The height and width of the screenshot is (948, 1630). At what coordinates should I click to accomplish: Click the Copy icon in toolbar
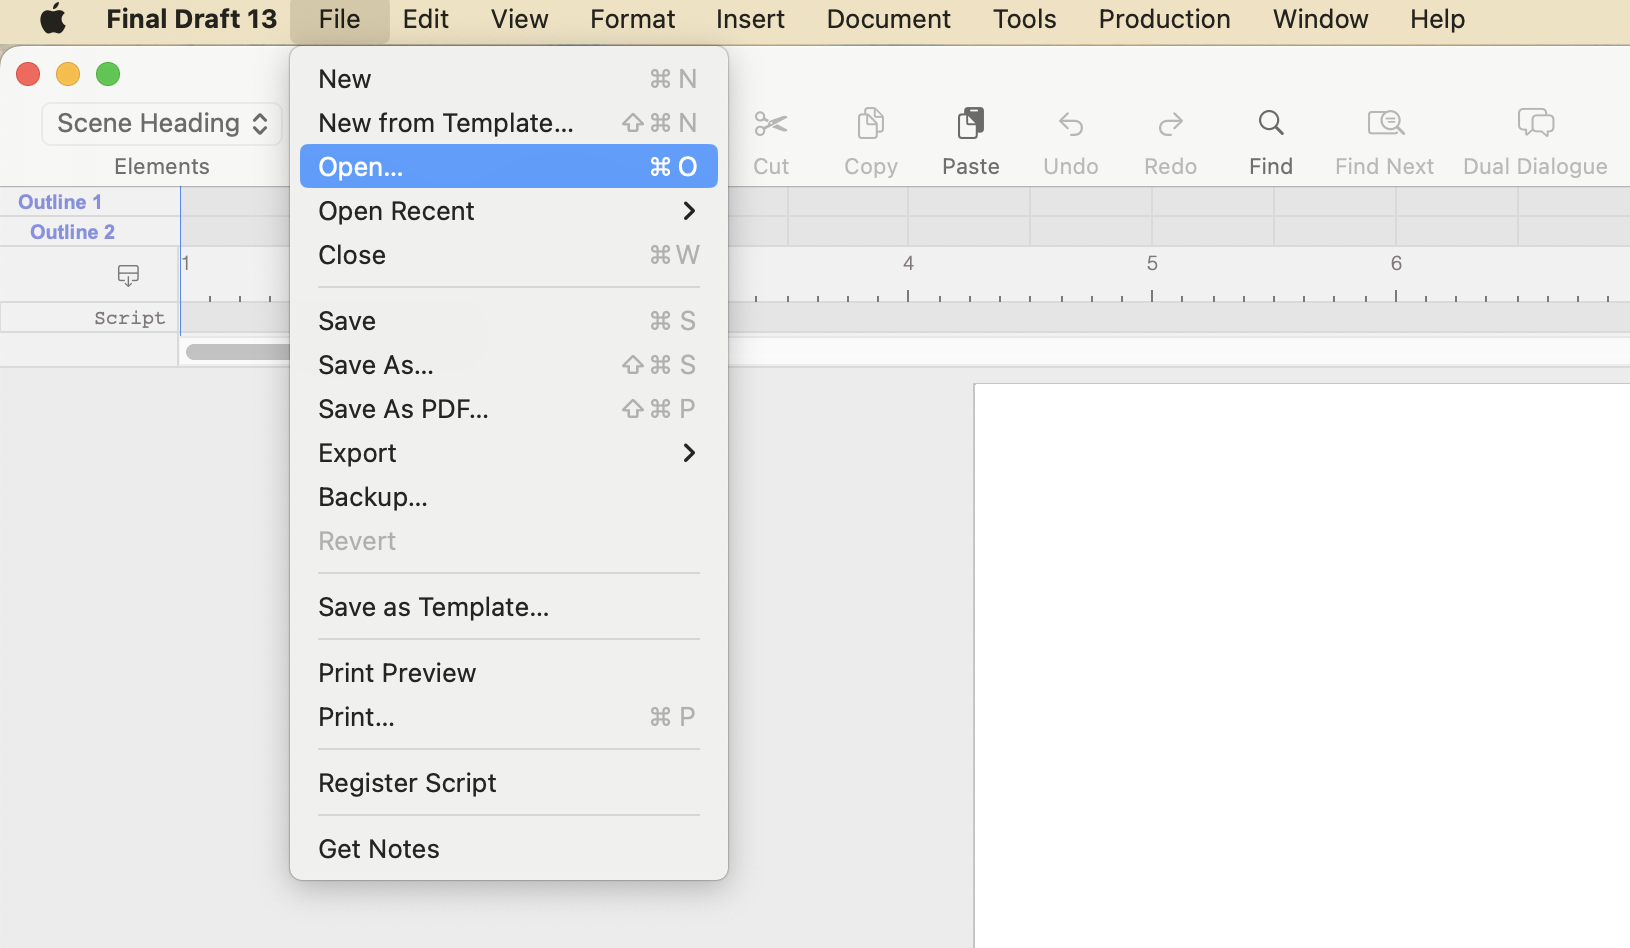coord(870,124)
